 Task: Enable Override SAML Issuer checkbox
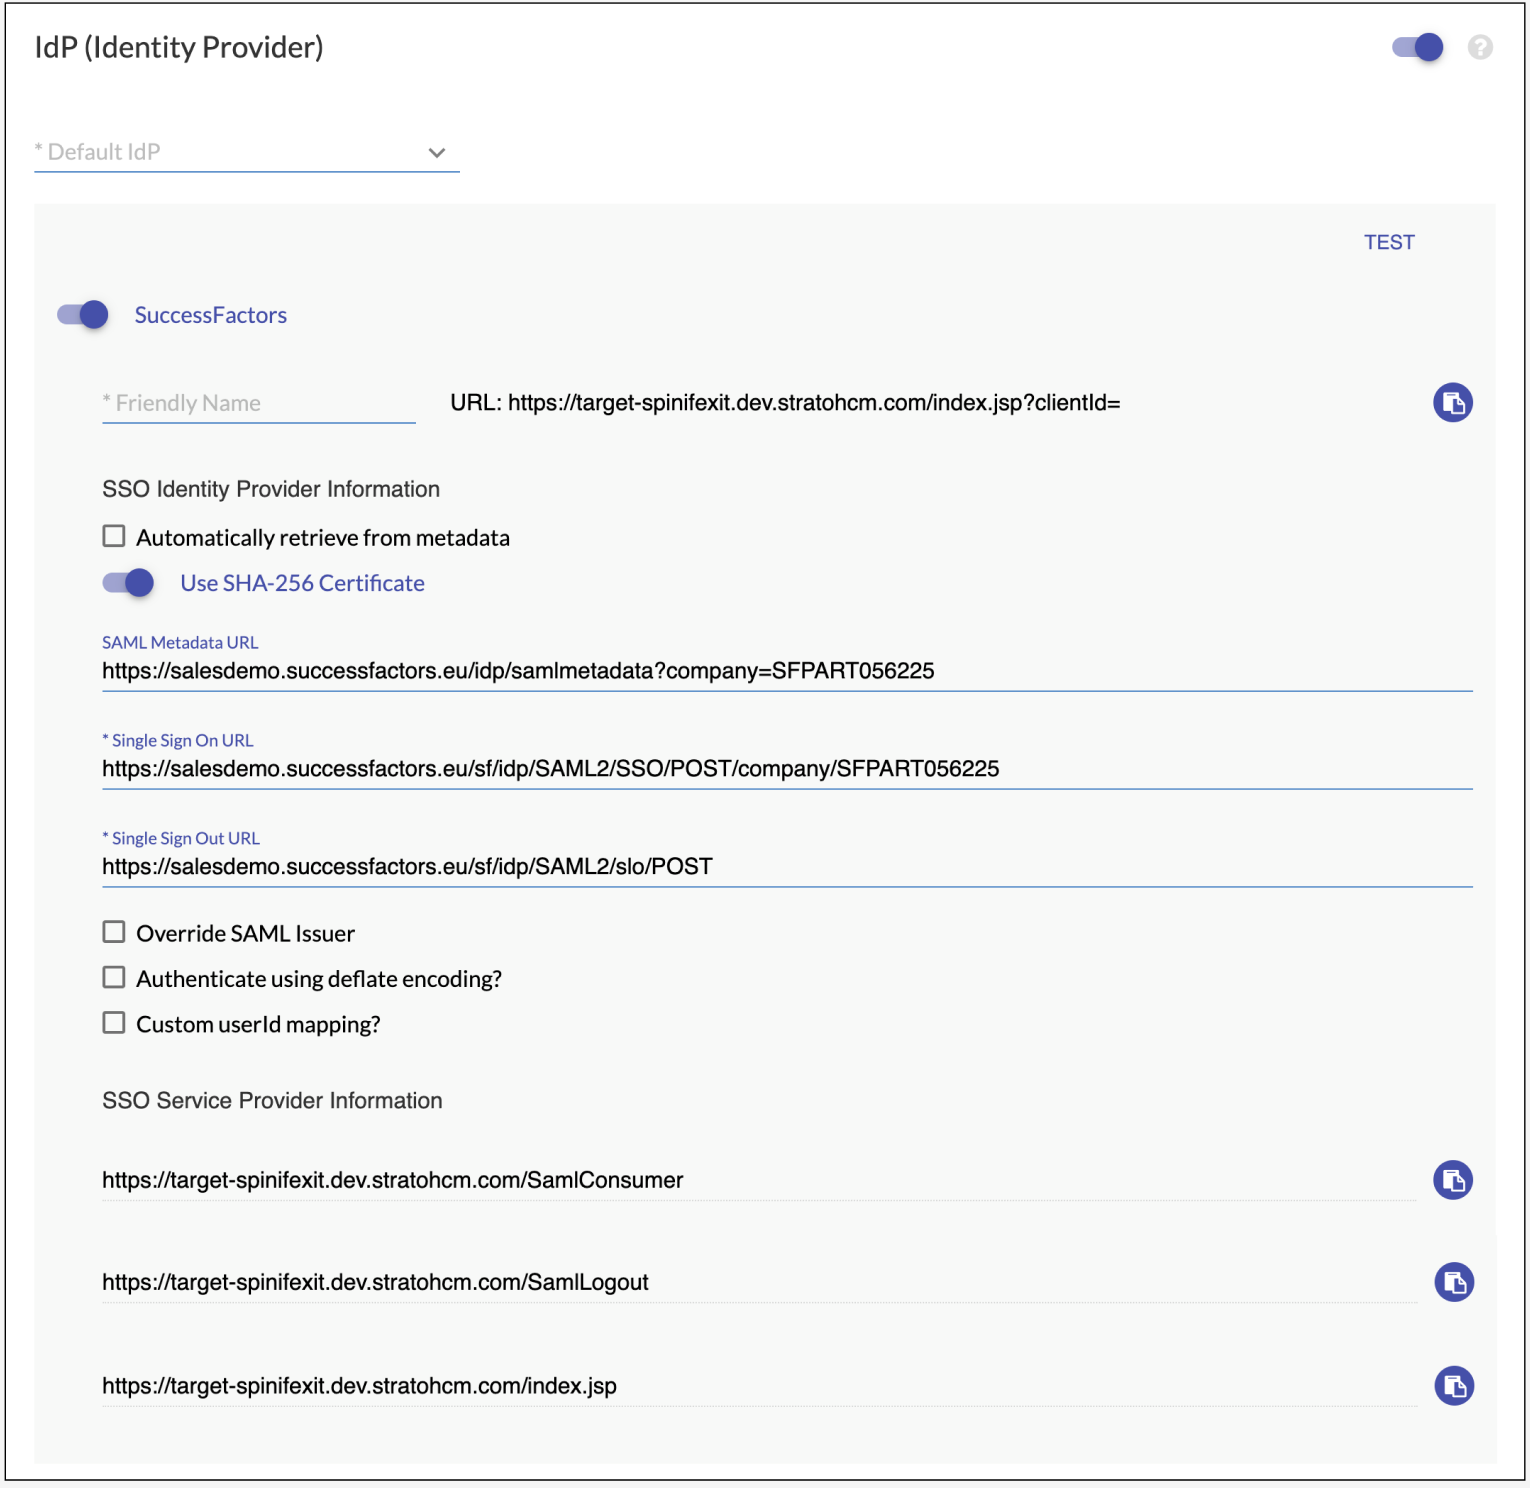point(114,933)
